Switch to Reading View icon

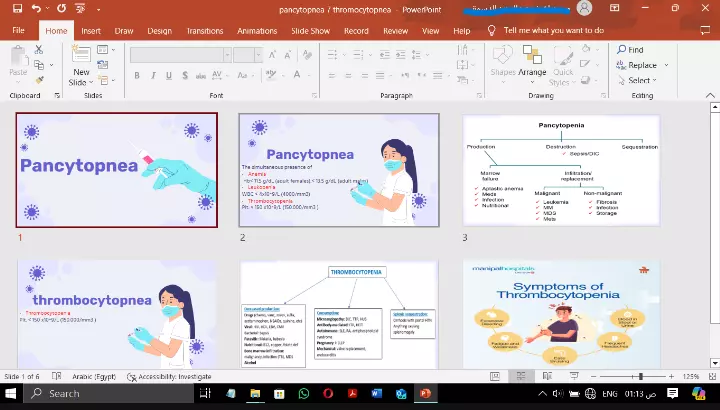click(x=547, y=376)
